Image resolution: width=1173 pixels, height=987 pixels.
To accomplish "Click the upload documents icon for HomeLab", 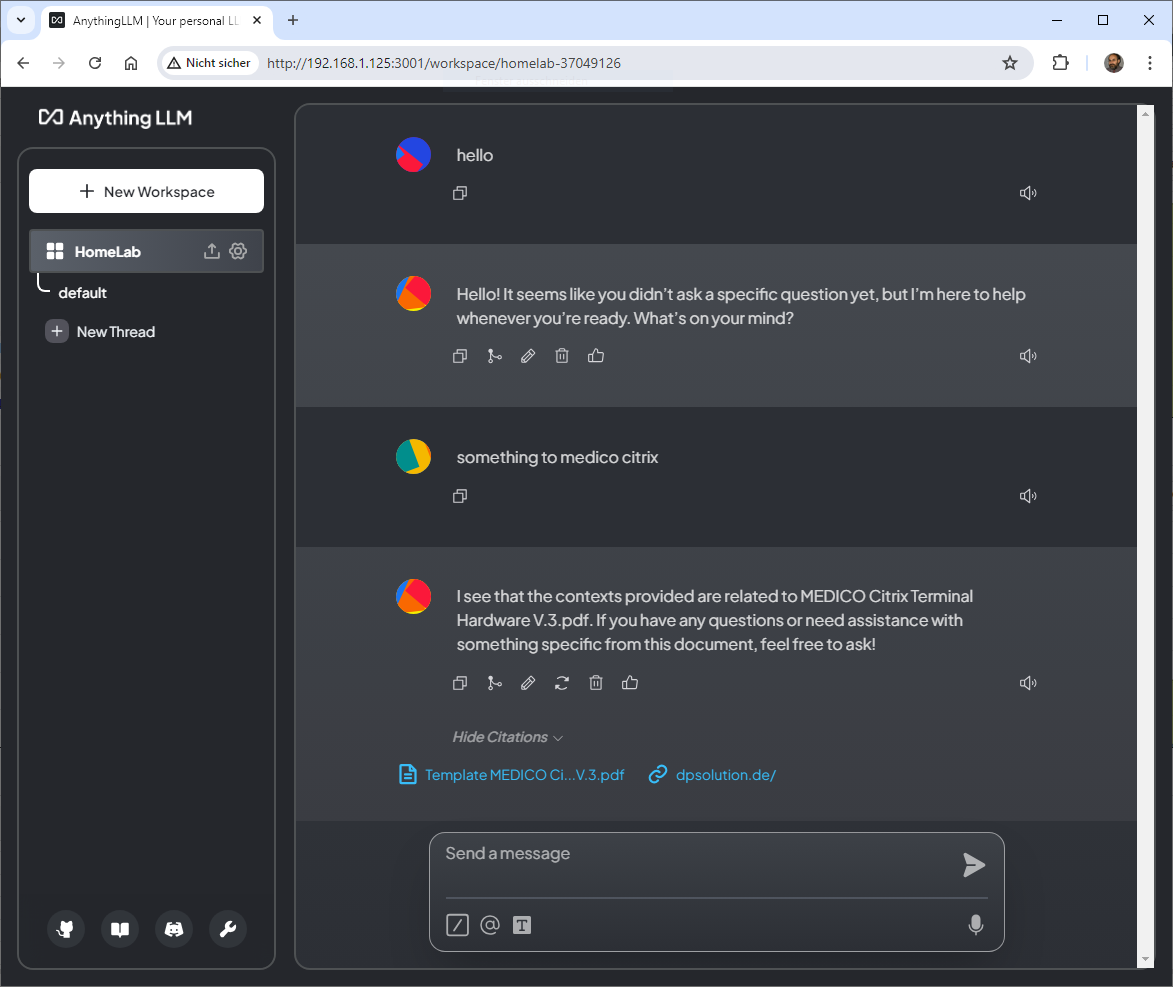I will 211,251.
